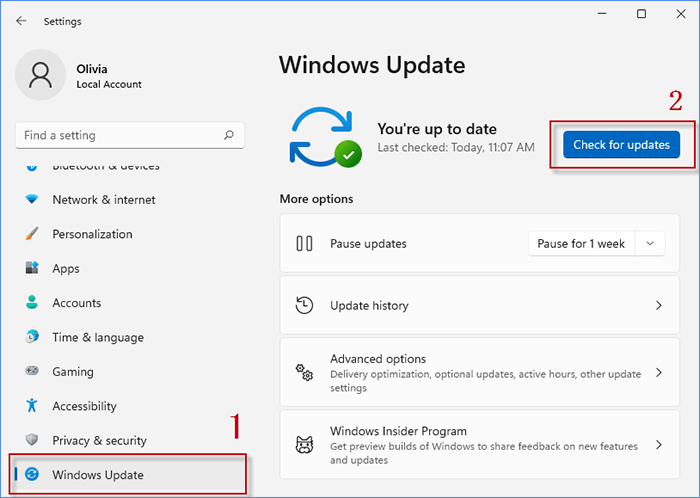Screen dimensions: 700x498
Task: Expand the pause duration dropdown arrow
Action: click(x=650, y=244)
